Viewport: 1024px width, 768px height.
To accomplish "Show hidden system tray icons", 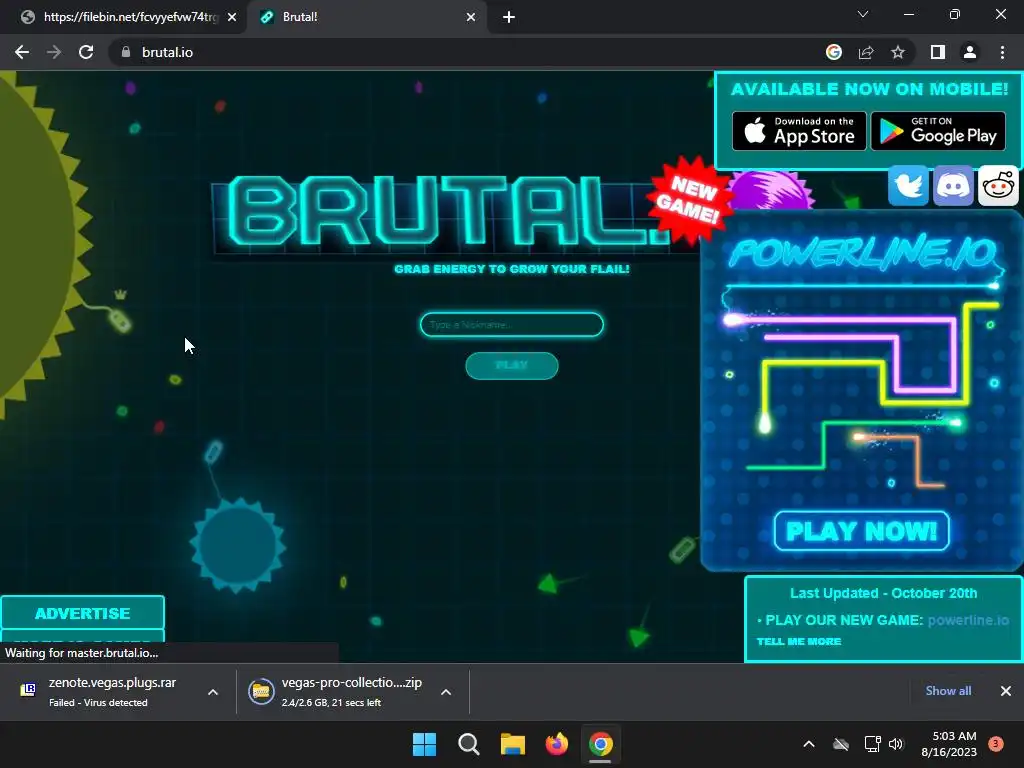I will coord(808,744).
